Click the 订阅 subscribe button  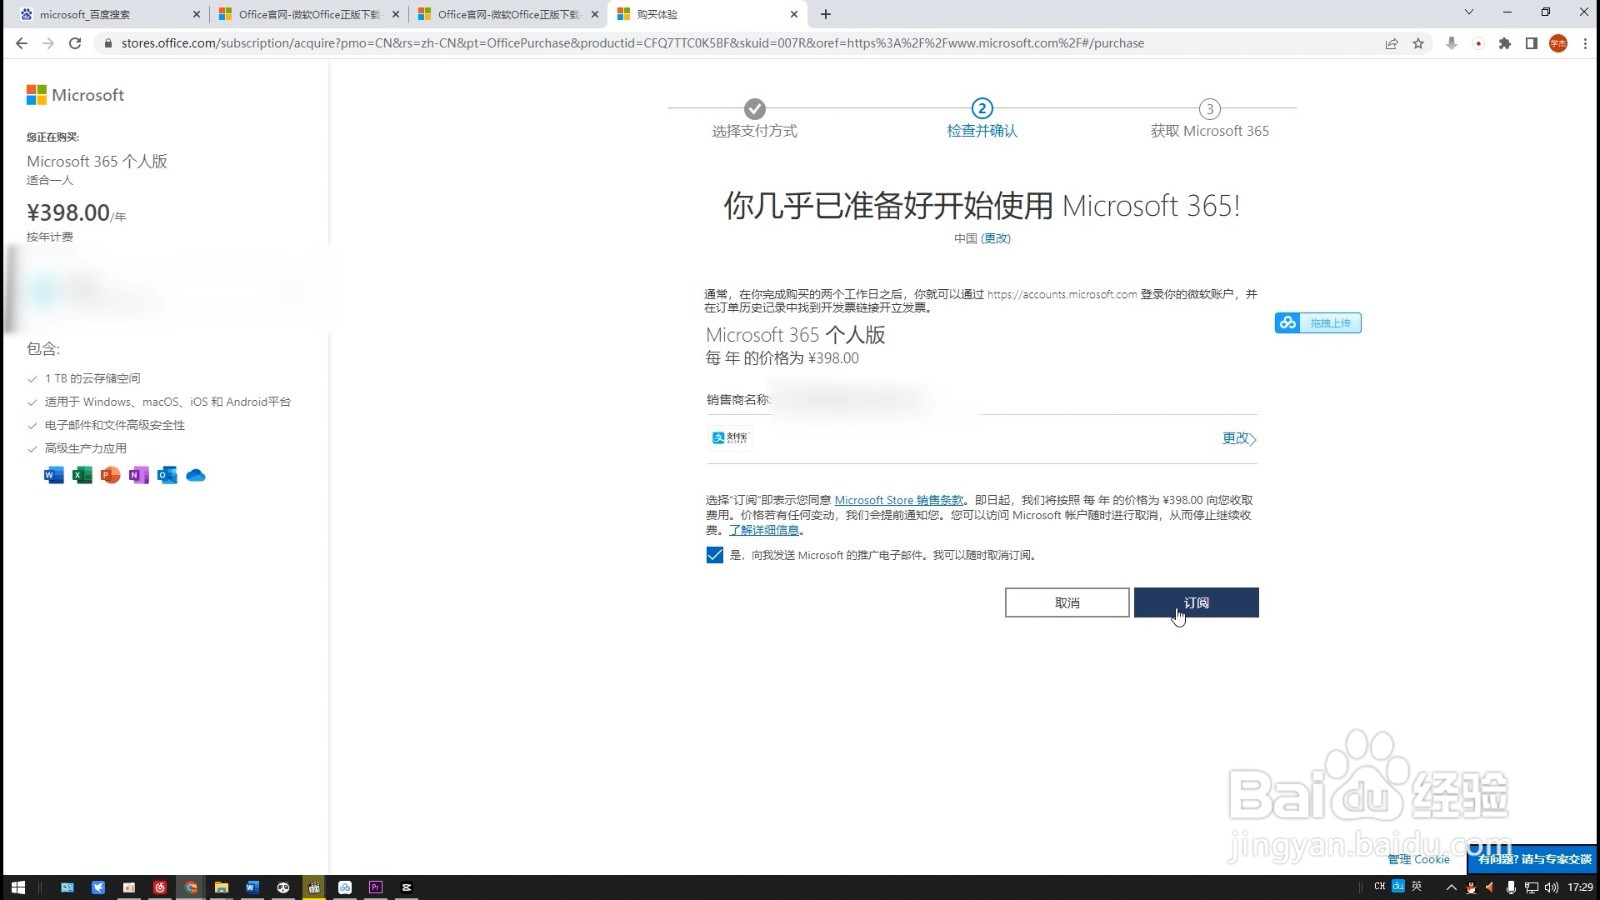pos(1196,602)
